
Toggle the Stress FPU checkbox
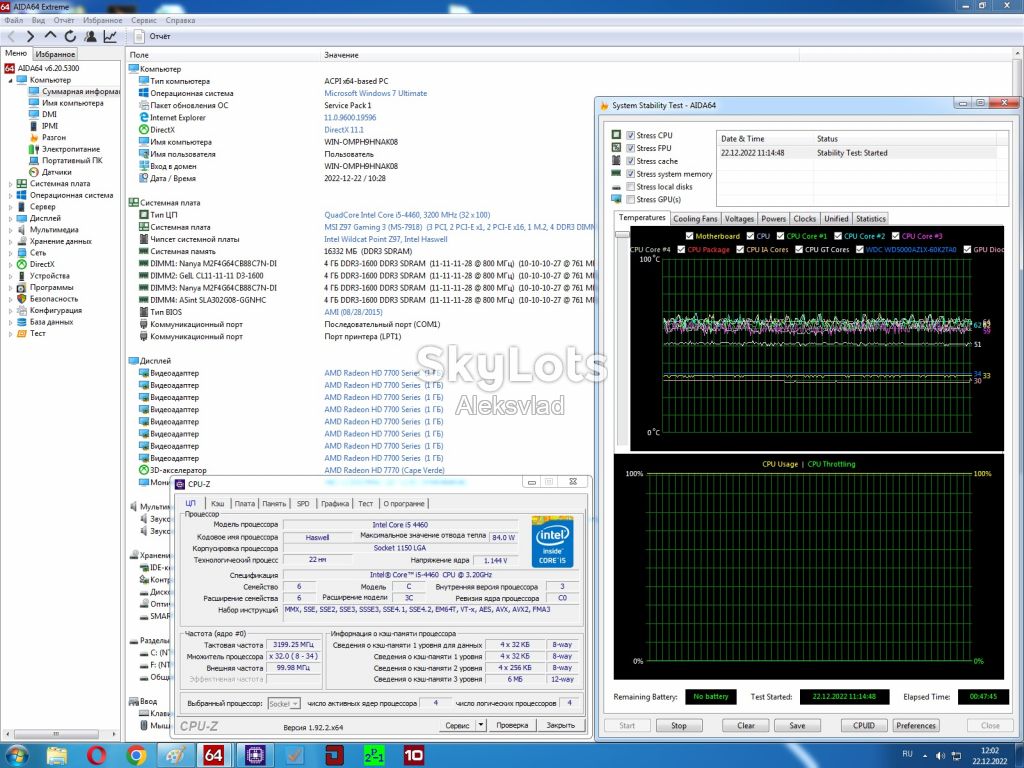click(x=630, y=148)
